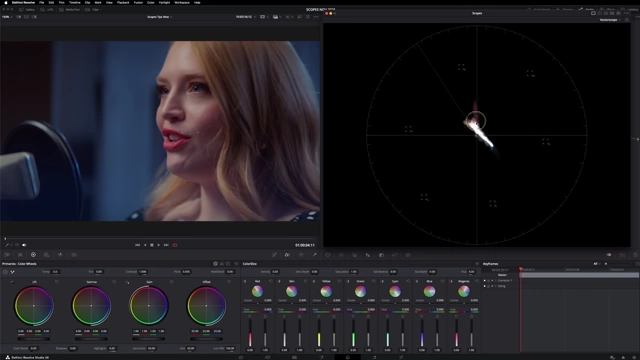
Task: Open the Sizing palette
Action: (x=395, y=255)
